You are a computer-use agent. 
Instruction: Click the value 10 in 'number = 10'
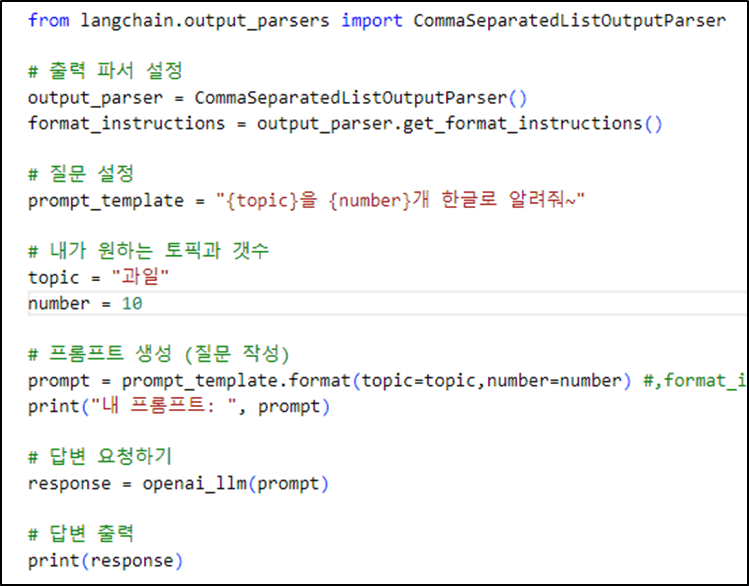pyautogui.click(x=132, y=304)
